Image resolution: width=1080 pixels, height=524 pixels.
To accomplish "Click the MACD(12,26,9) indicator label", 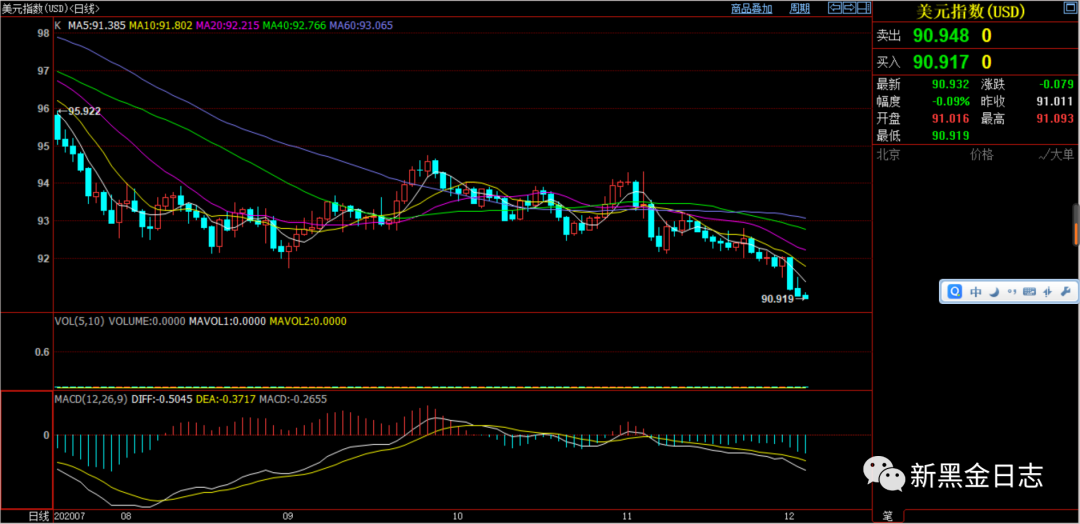I will coord(91,399).
